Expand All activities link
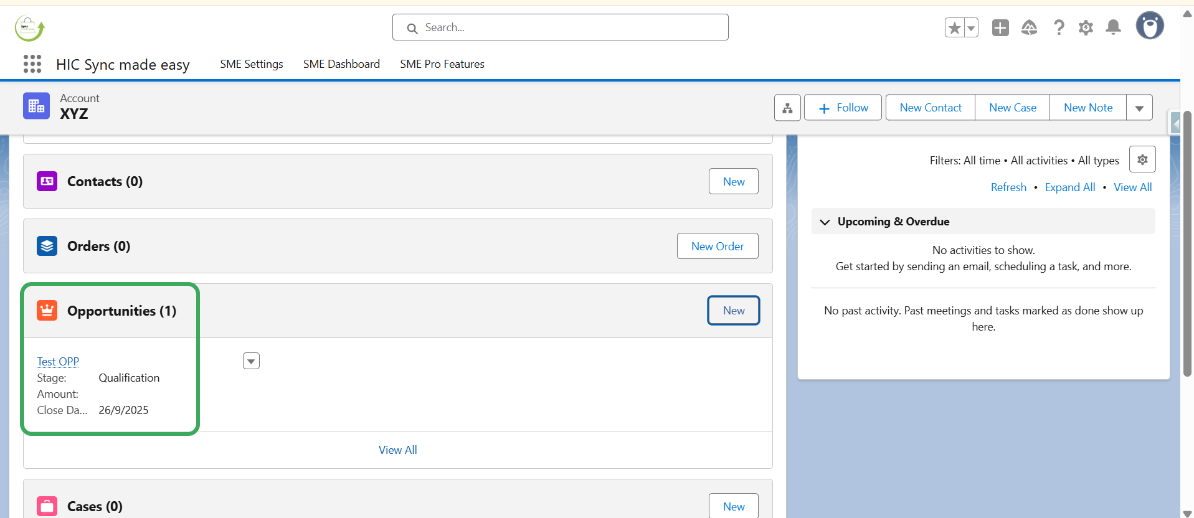 point(1070,187)
